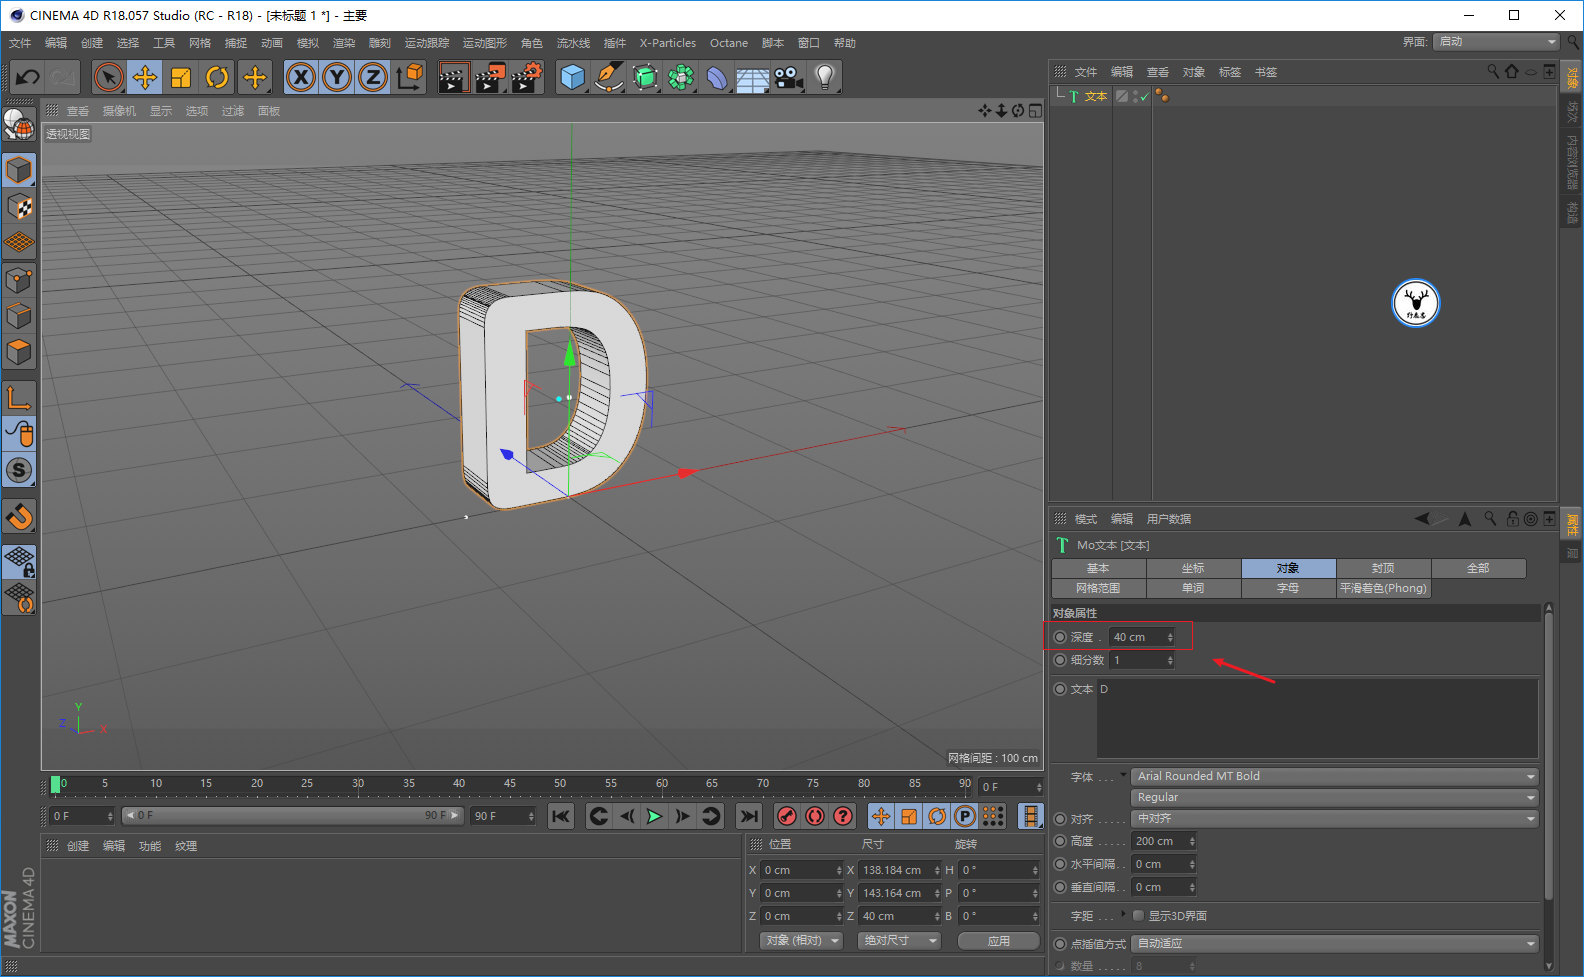Image resolution: width=1584 pixels, height=977 pixels.
Task: Open the render settings
Action: (x=527, y=77)
